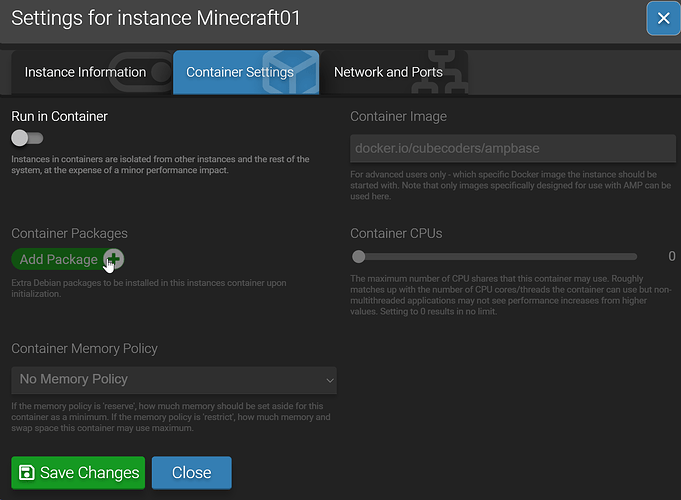681x500 pixels.
Task: Click the Settings for instance Minecraft01 title
Action: click(x=155, y=18)
